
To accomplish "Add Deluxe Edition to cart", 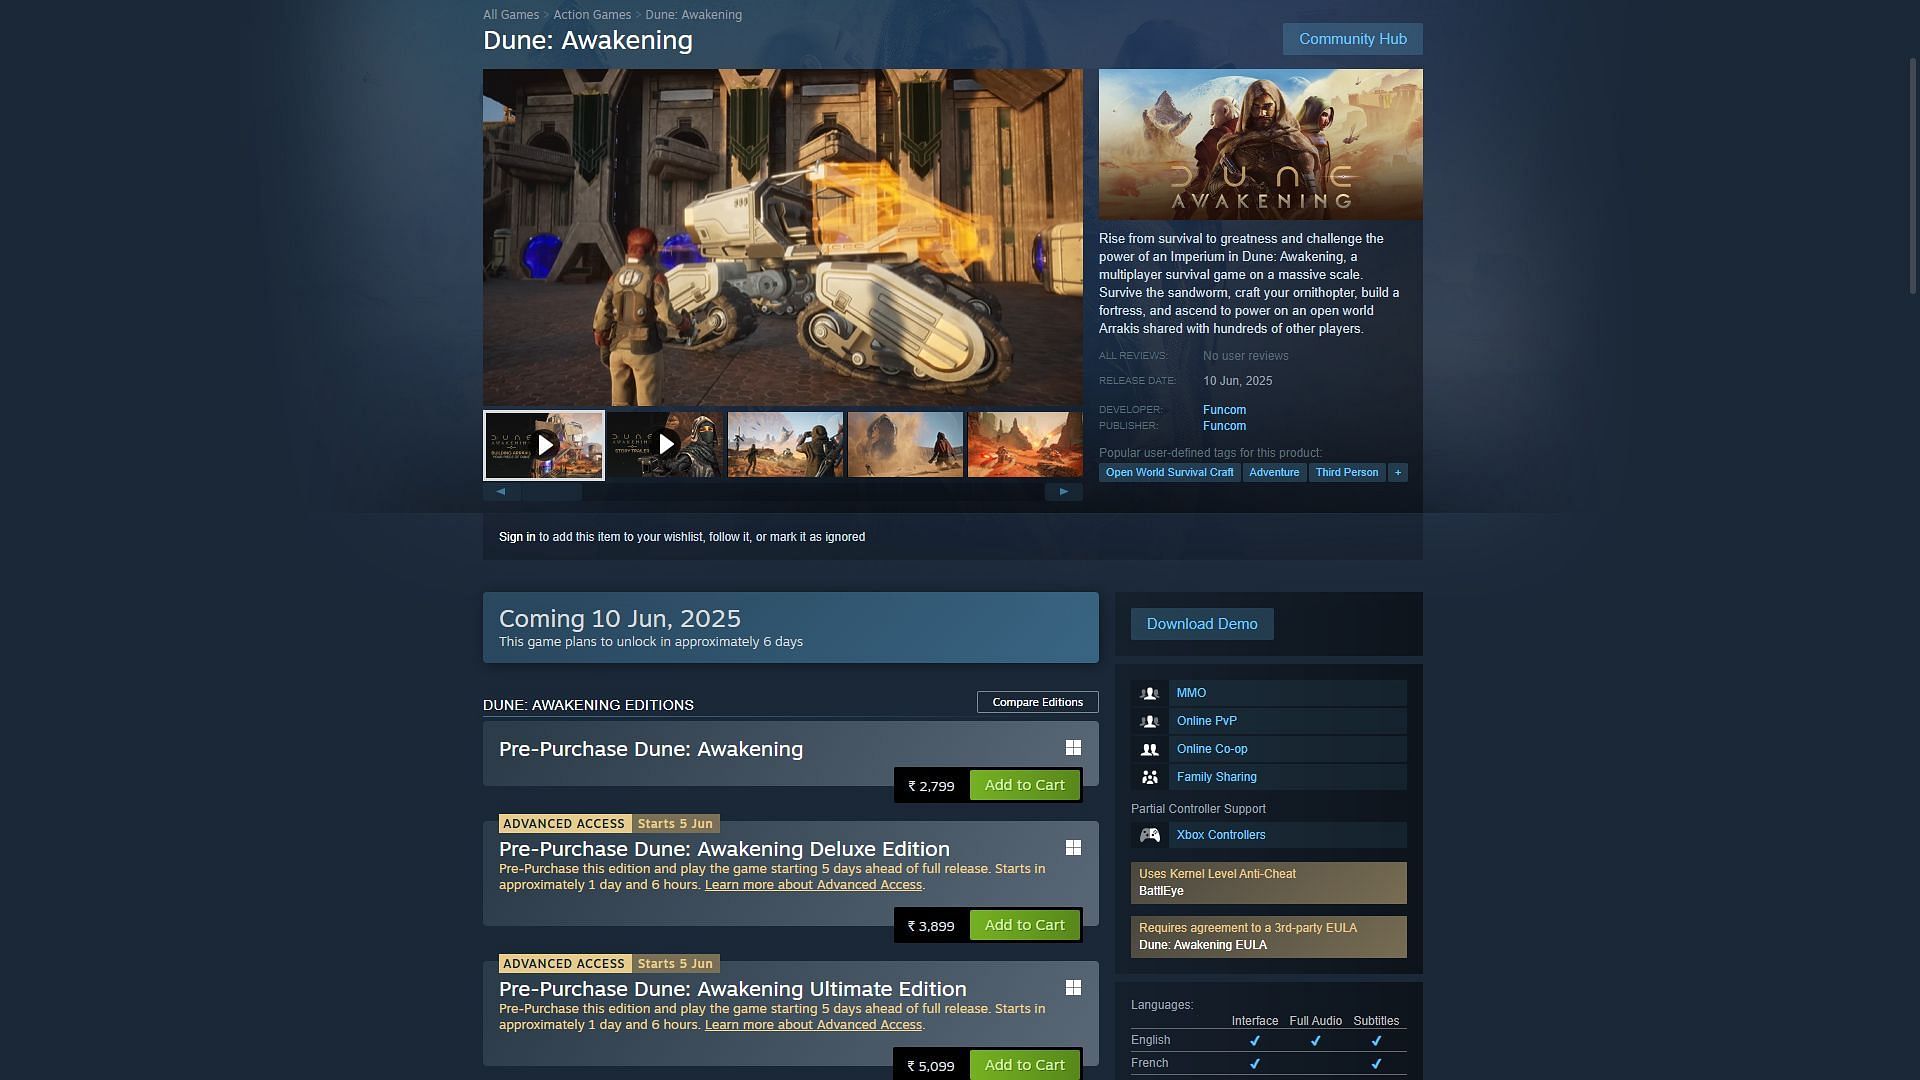I will (x=1024, y=925).
